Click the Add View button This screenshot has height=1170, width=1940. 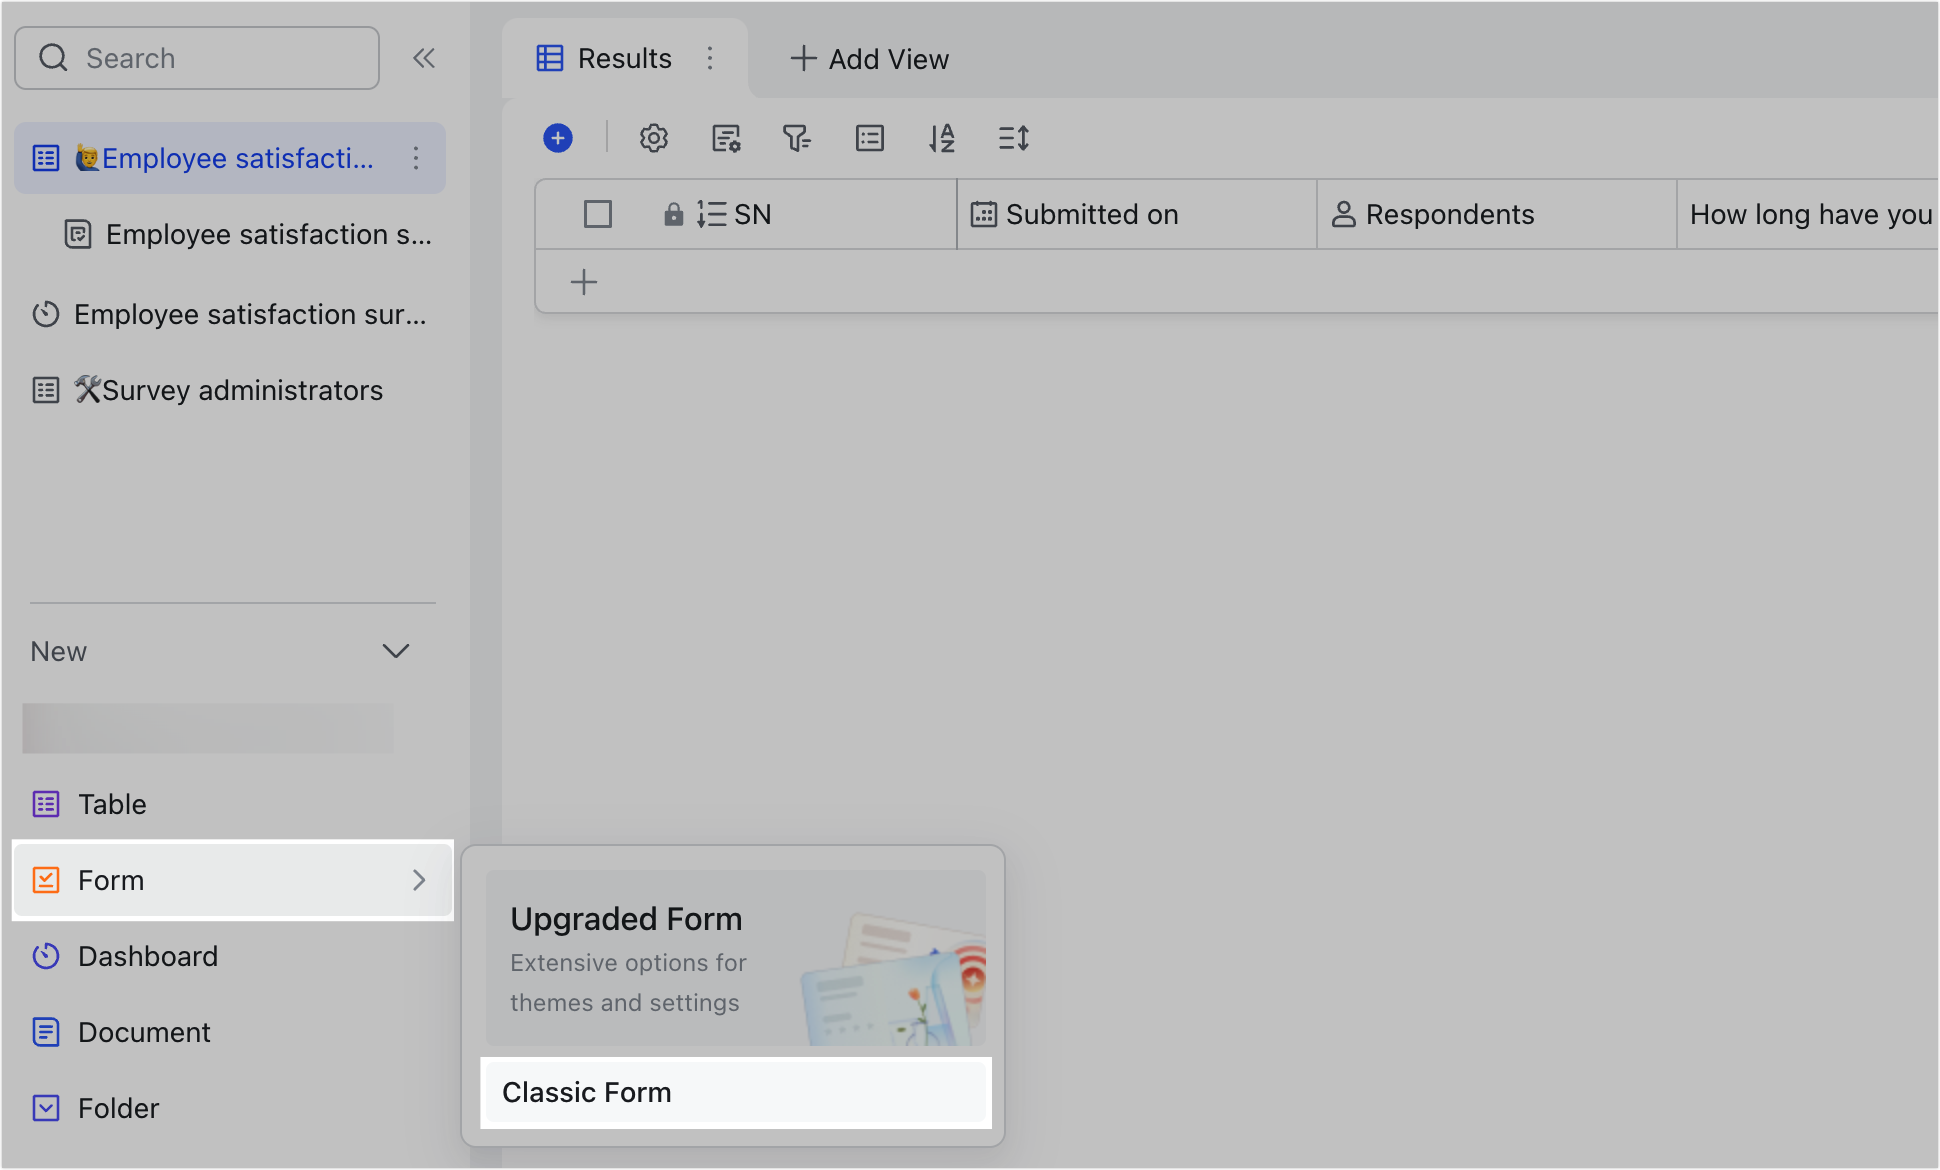869,59
